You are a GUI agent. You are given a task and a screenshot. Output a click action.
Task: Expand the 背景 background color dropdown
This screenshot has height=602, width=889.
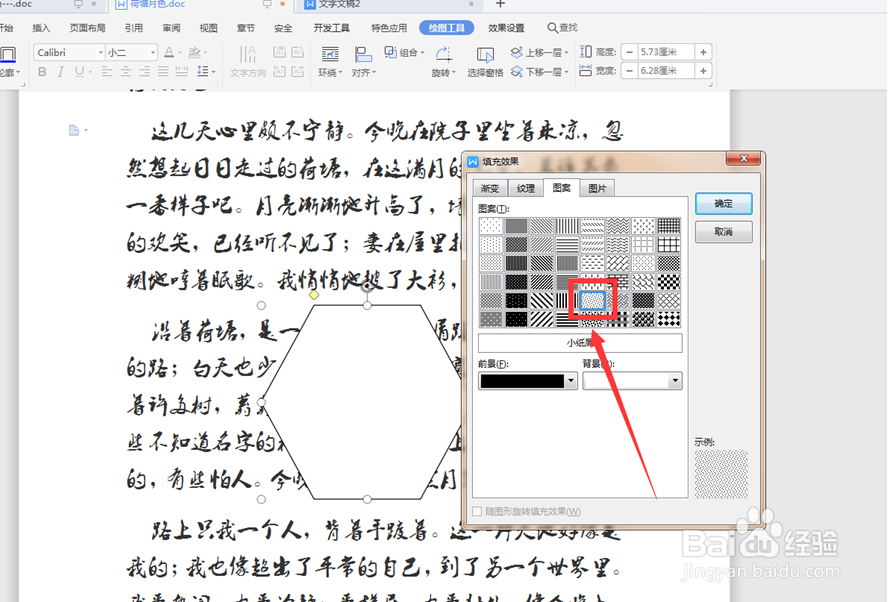tap(675, 381)
